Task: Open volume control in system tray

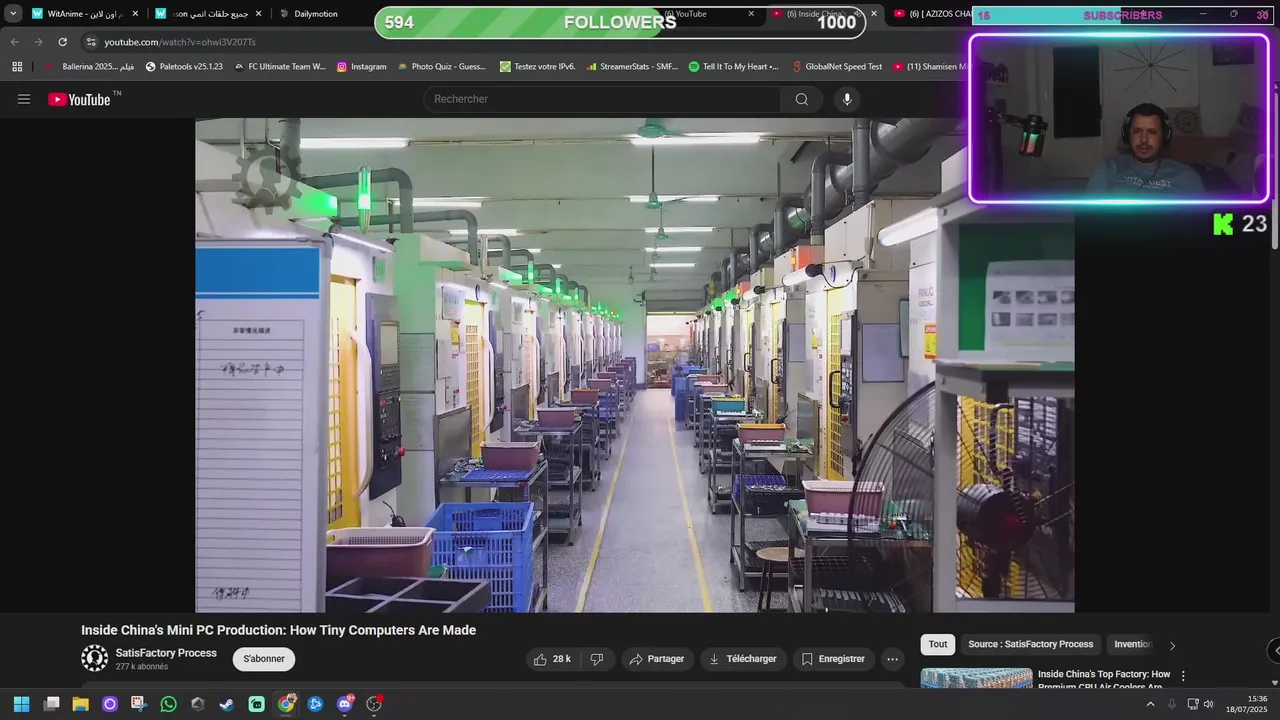Action: [1208, 704]
